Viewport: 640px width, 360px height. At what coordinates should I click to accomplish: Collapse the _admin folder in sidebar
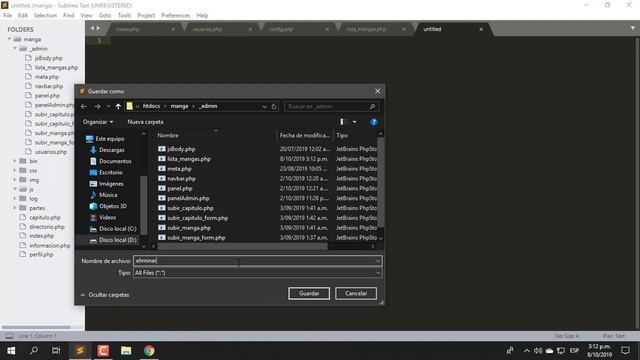pyautogui.click(x=15, y=49)
